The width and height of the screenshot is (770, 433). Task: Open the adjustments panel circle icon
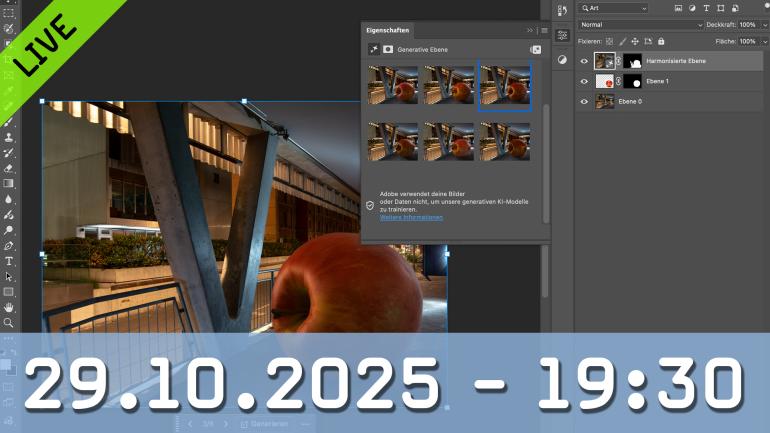[x=562, y=59]
